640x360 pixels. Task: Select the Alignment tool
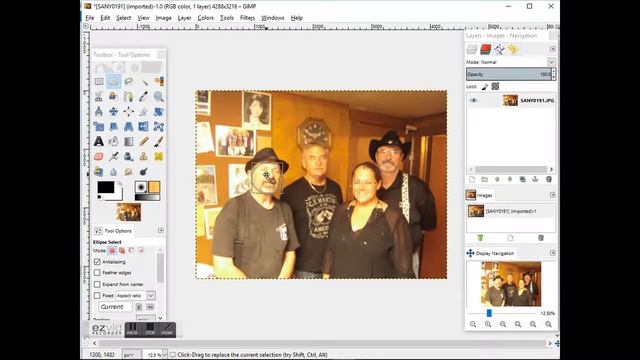point(129,111)
